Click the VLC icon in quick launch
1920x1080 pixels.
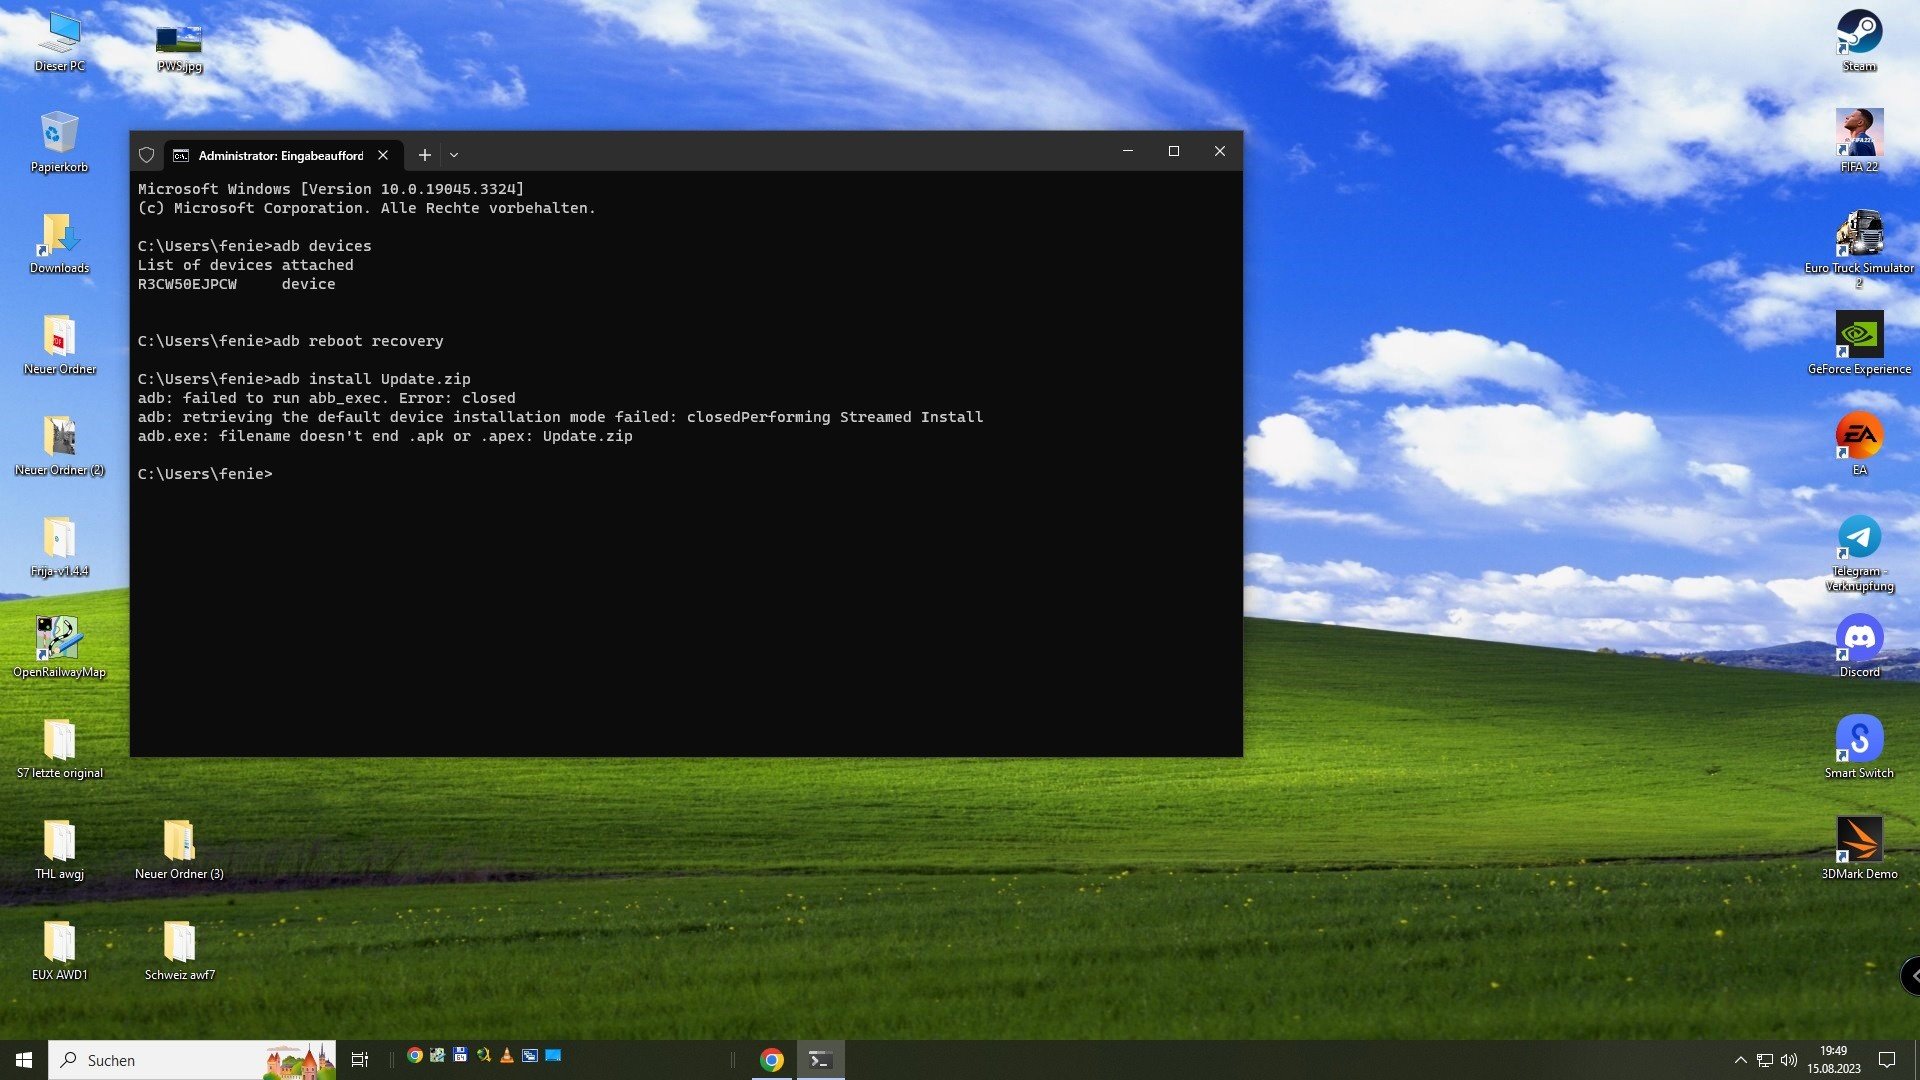coord(507,1056)
